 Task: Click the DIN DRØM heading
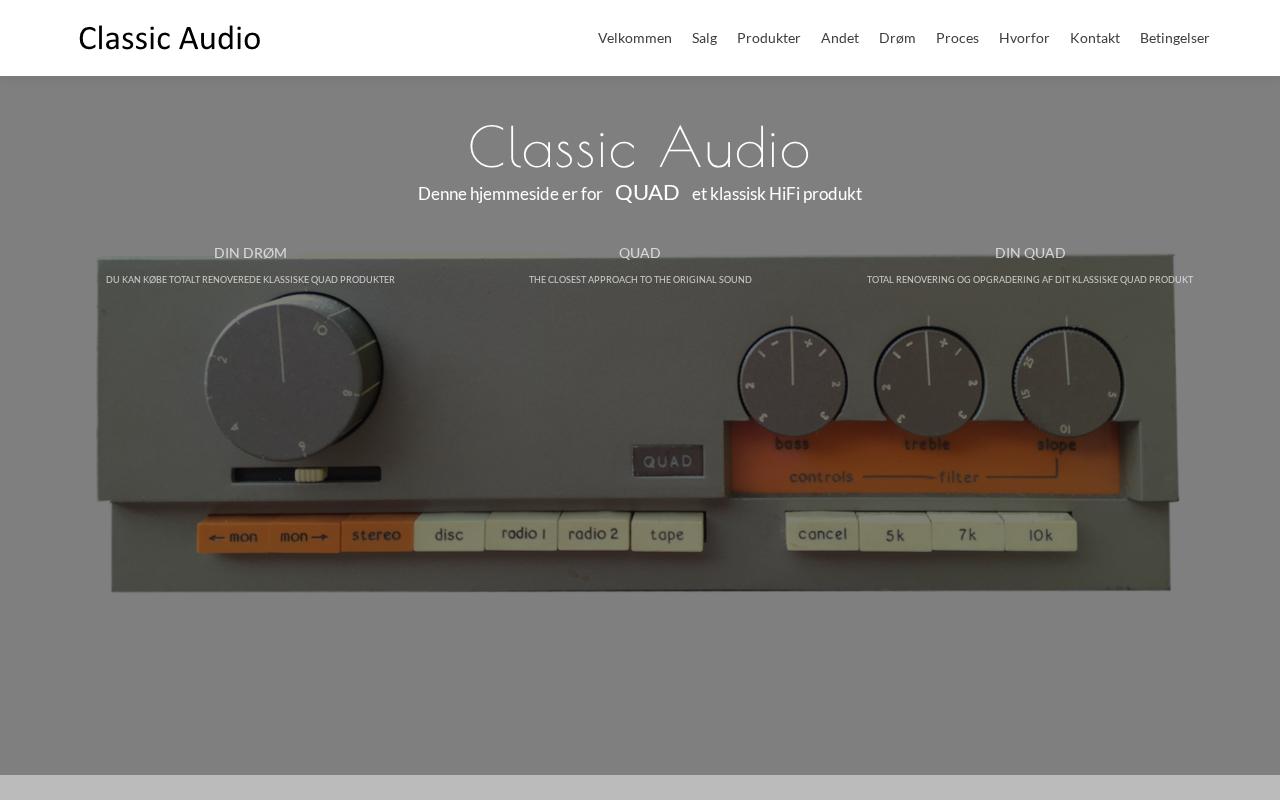pos(250,253)
